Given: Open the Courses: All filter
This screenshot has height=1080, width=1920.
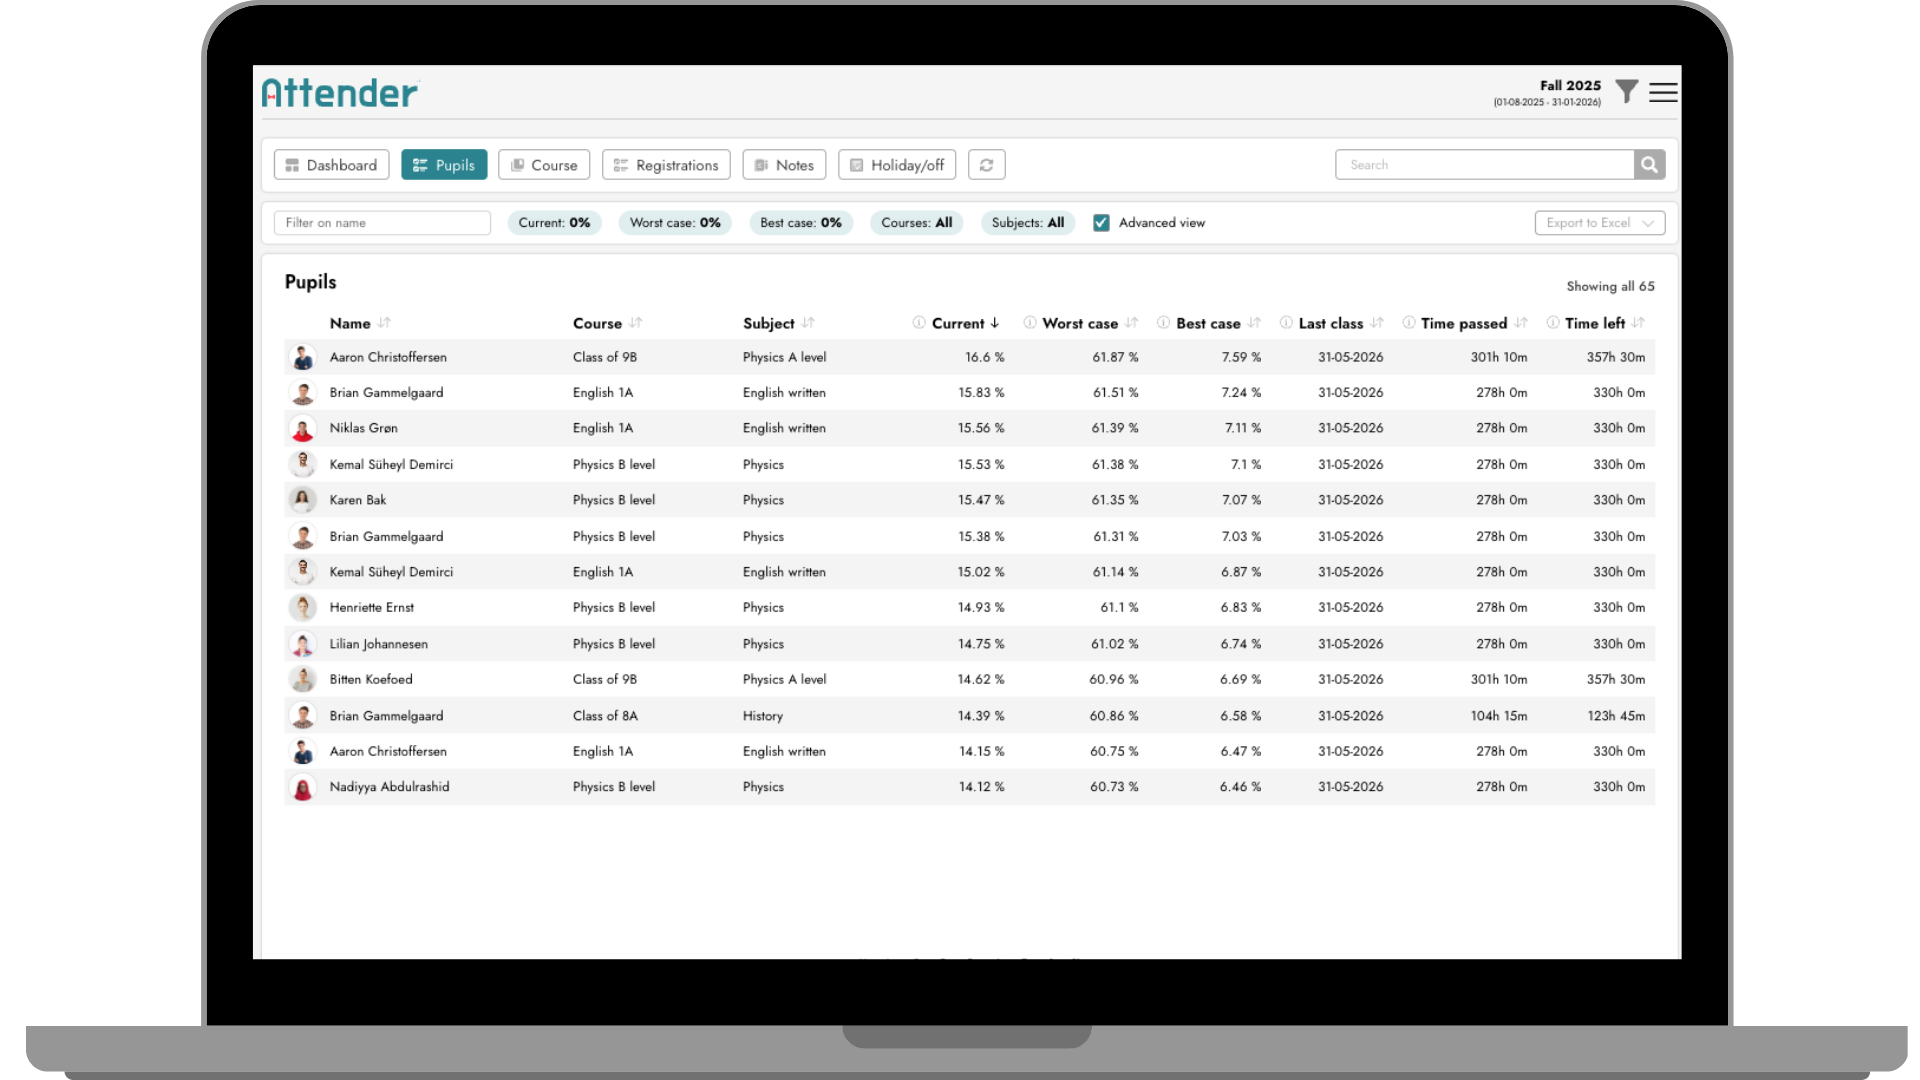Looking at the screenshot, I should [916, 223].
